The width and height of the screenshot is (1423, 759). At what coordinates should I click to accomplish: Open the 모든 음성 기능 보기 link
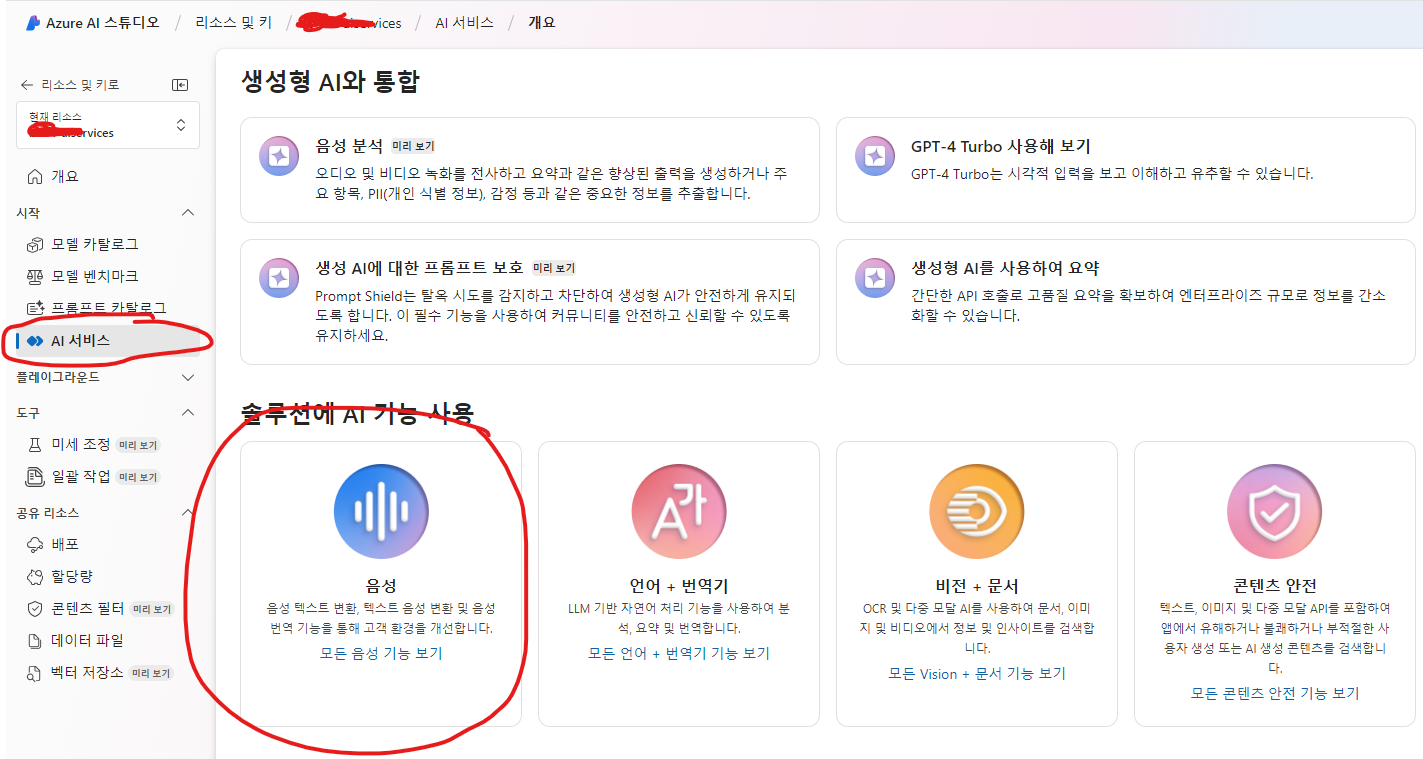381,653
